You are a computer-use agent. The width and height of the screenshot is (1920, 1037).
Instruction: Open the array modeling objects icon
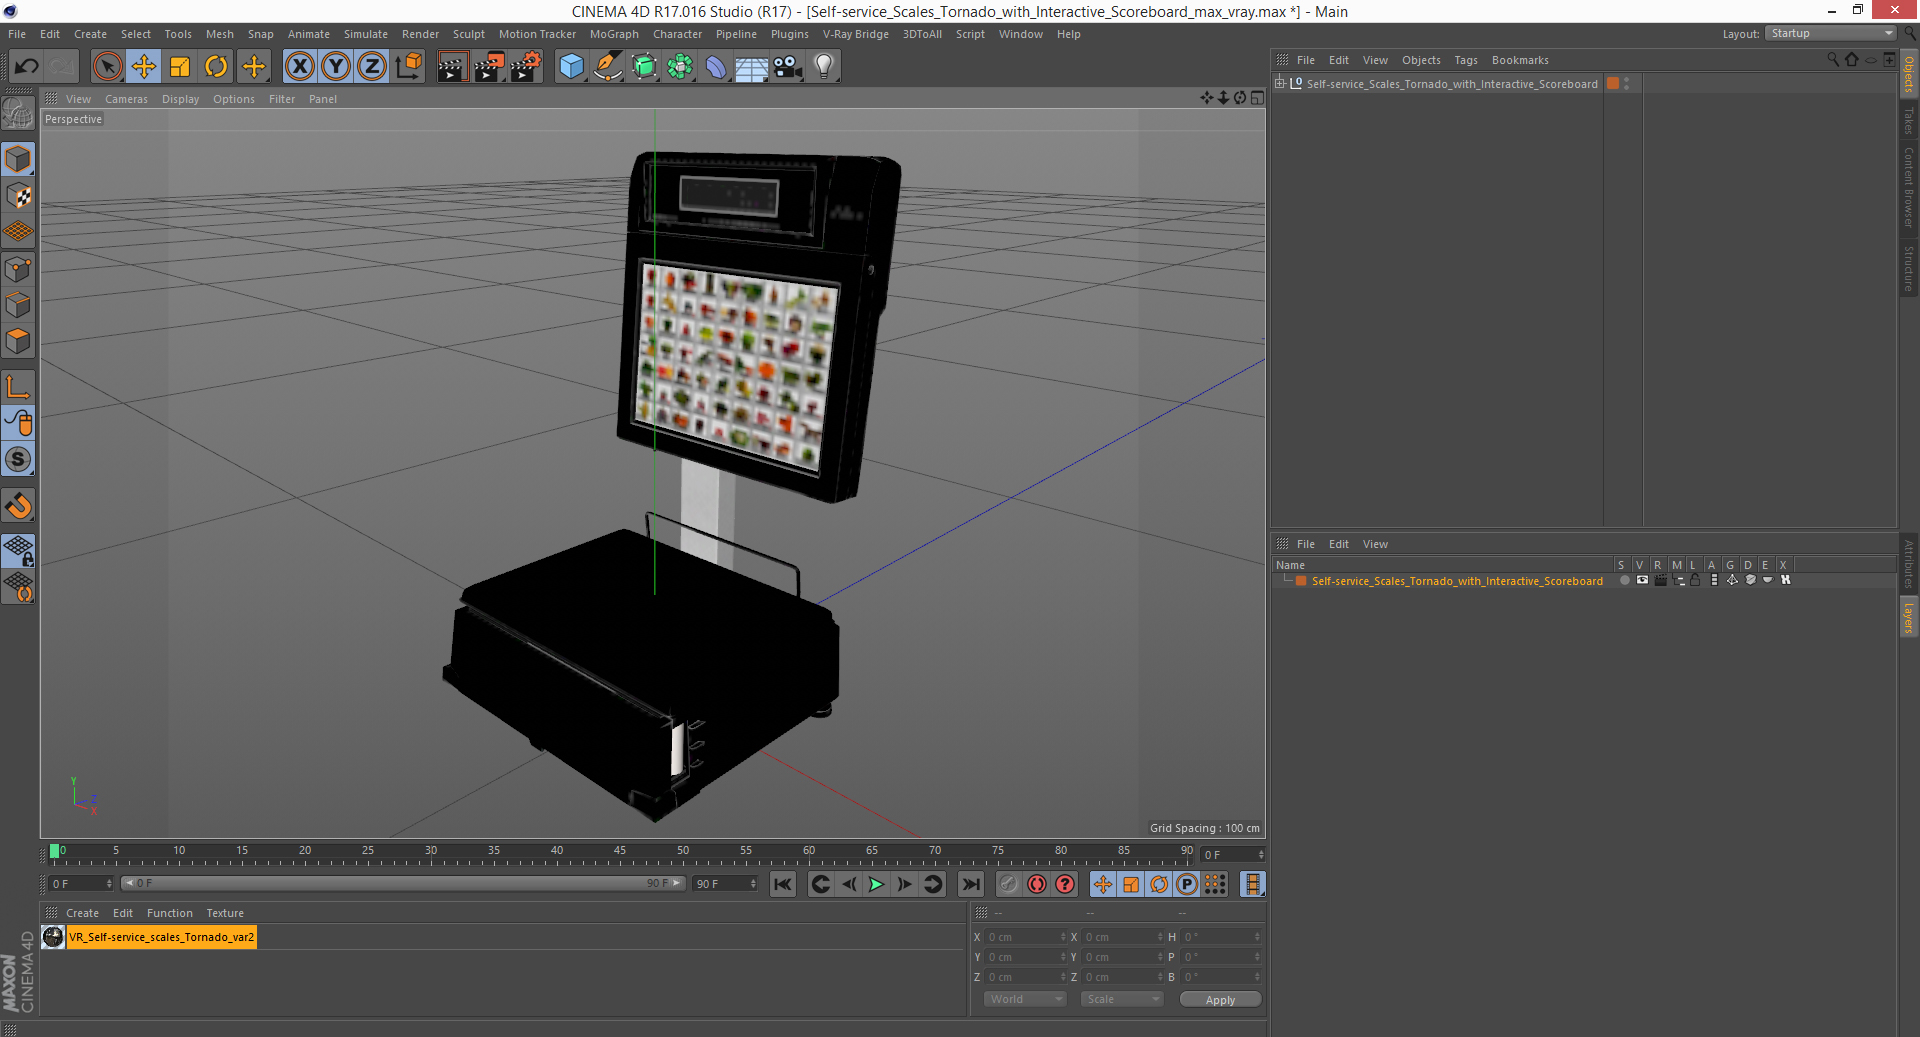[x=680, y=67]
